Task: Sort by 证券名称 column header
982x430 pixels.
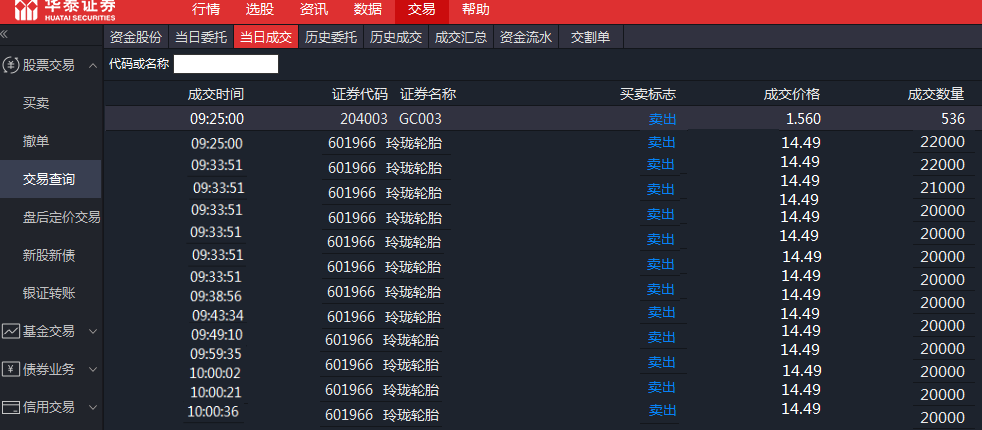Action: point(428,95)
